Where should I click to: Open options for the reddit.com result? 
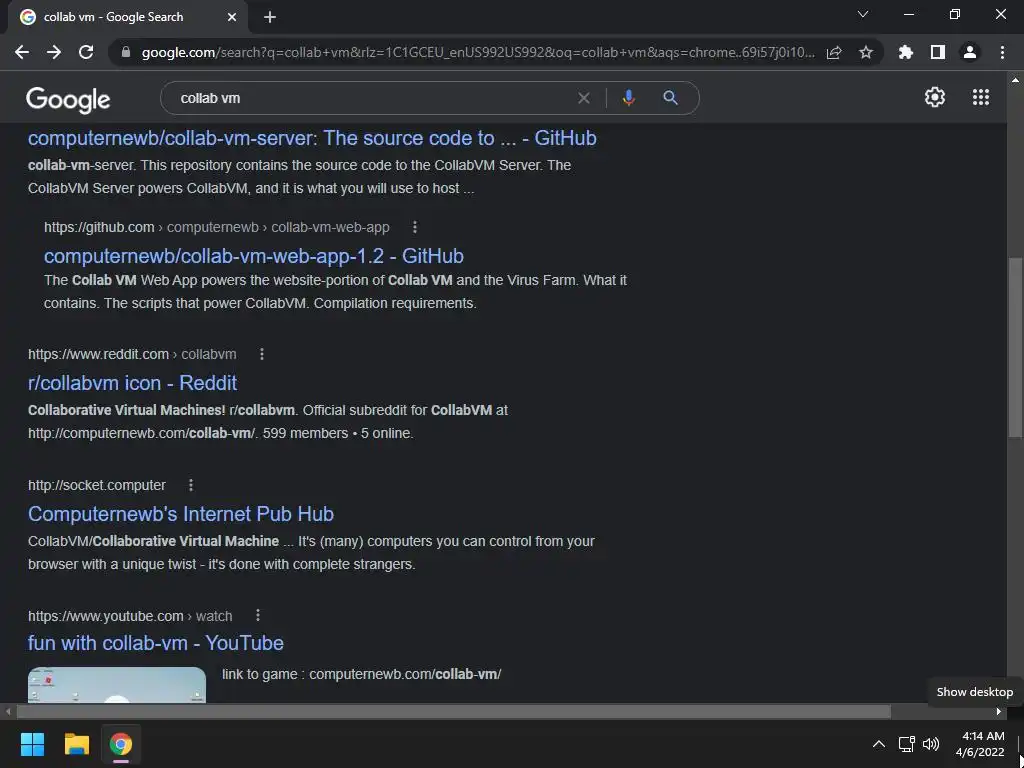(x=262, y=354)
